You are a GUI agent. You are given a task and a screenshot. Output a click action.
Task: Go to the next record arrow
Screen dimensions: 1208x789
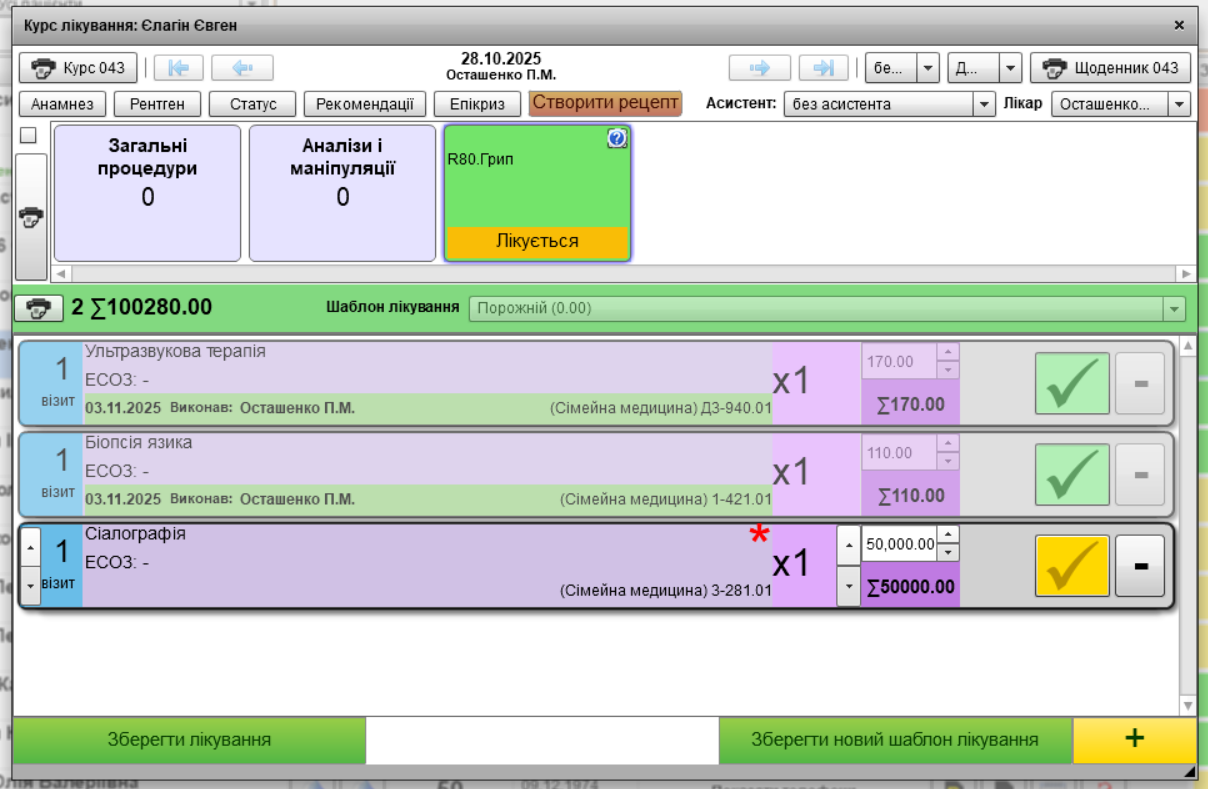tap(759, 68)
